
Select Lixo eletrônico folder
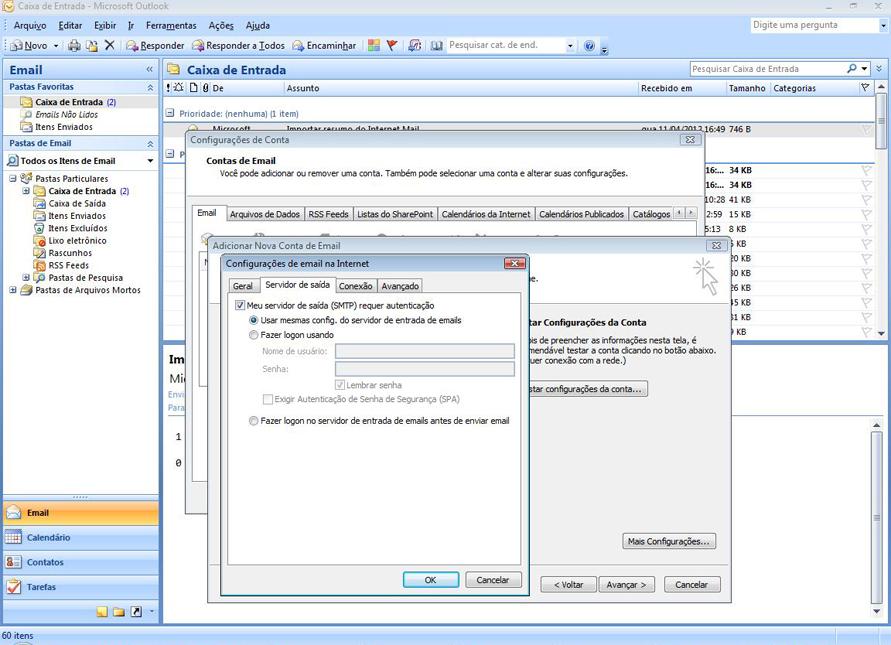pos(77,240)
